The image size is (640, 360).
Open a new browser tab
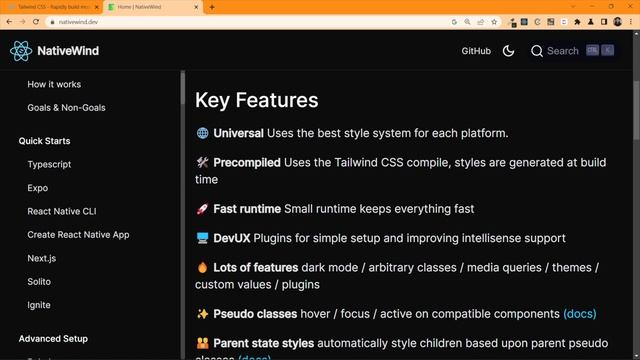click(212, 7)
